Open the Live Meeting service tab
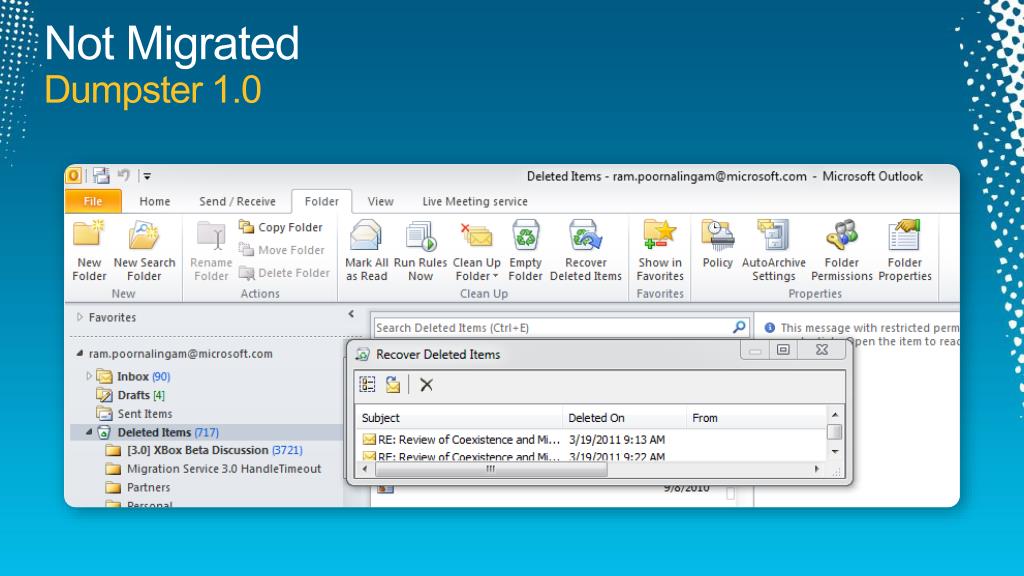Screen dimensions: 1024x576 pyautogui.click(x=475, y=201)
